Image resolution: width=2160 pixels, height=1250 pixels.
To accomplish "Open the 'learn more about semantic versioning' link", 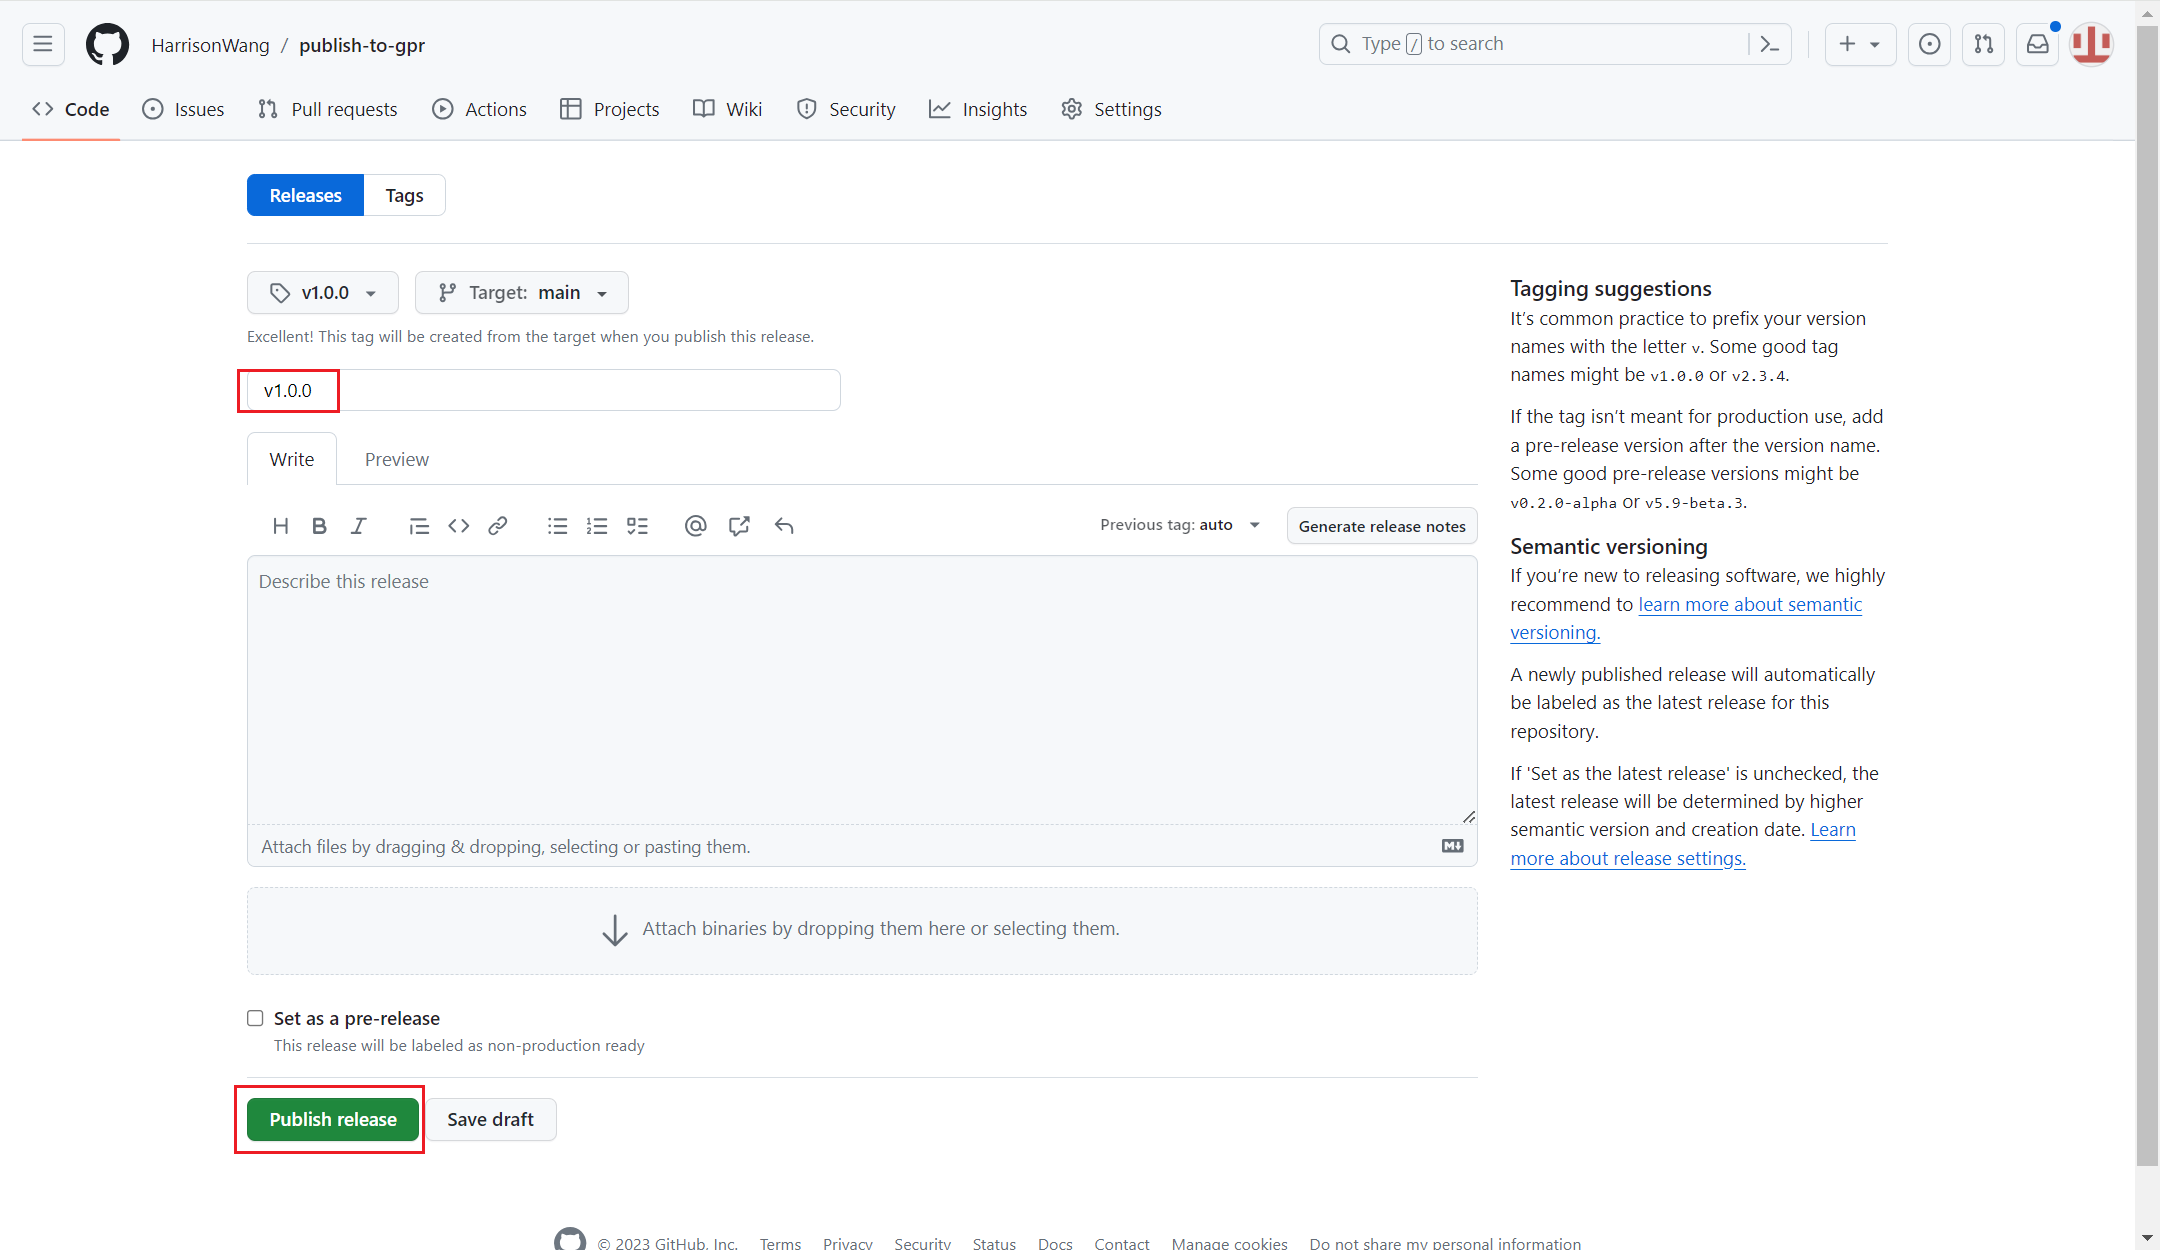I will coord(1750,604).
